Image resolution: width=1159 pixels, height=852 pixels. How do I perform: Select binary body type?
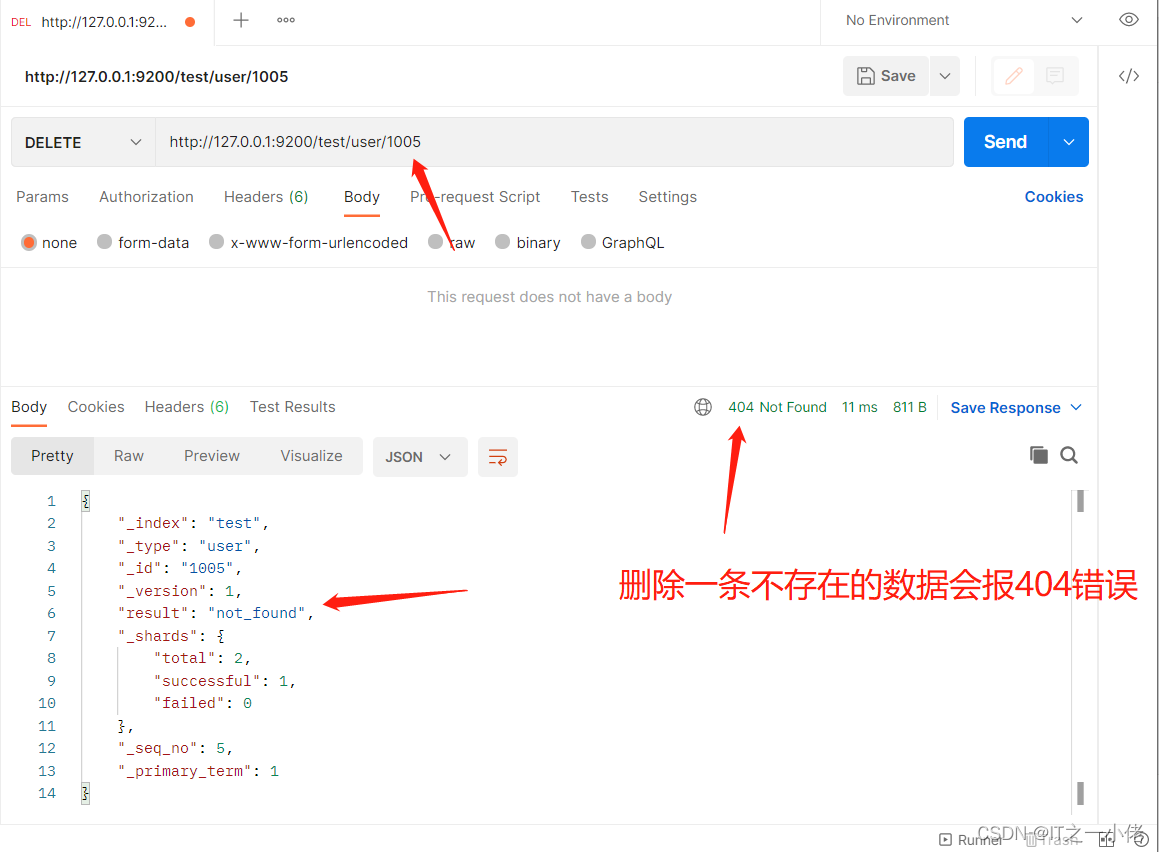[x=503, y=242]
